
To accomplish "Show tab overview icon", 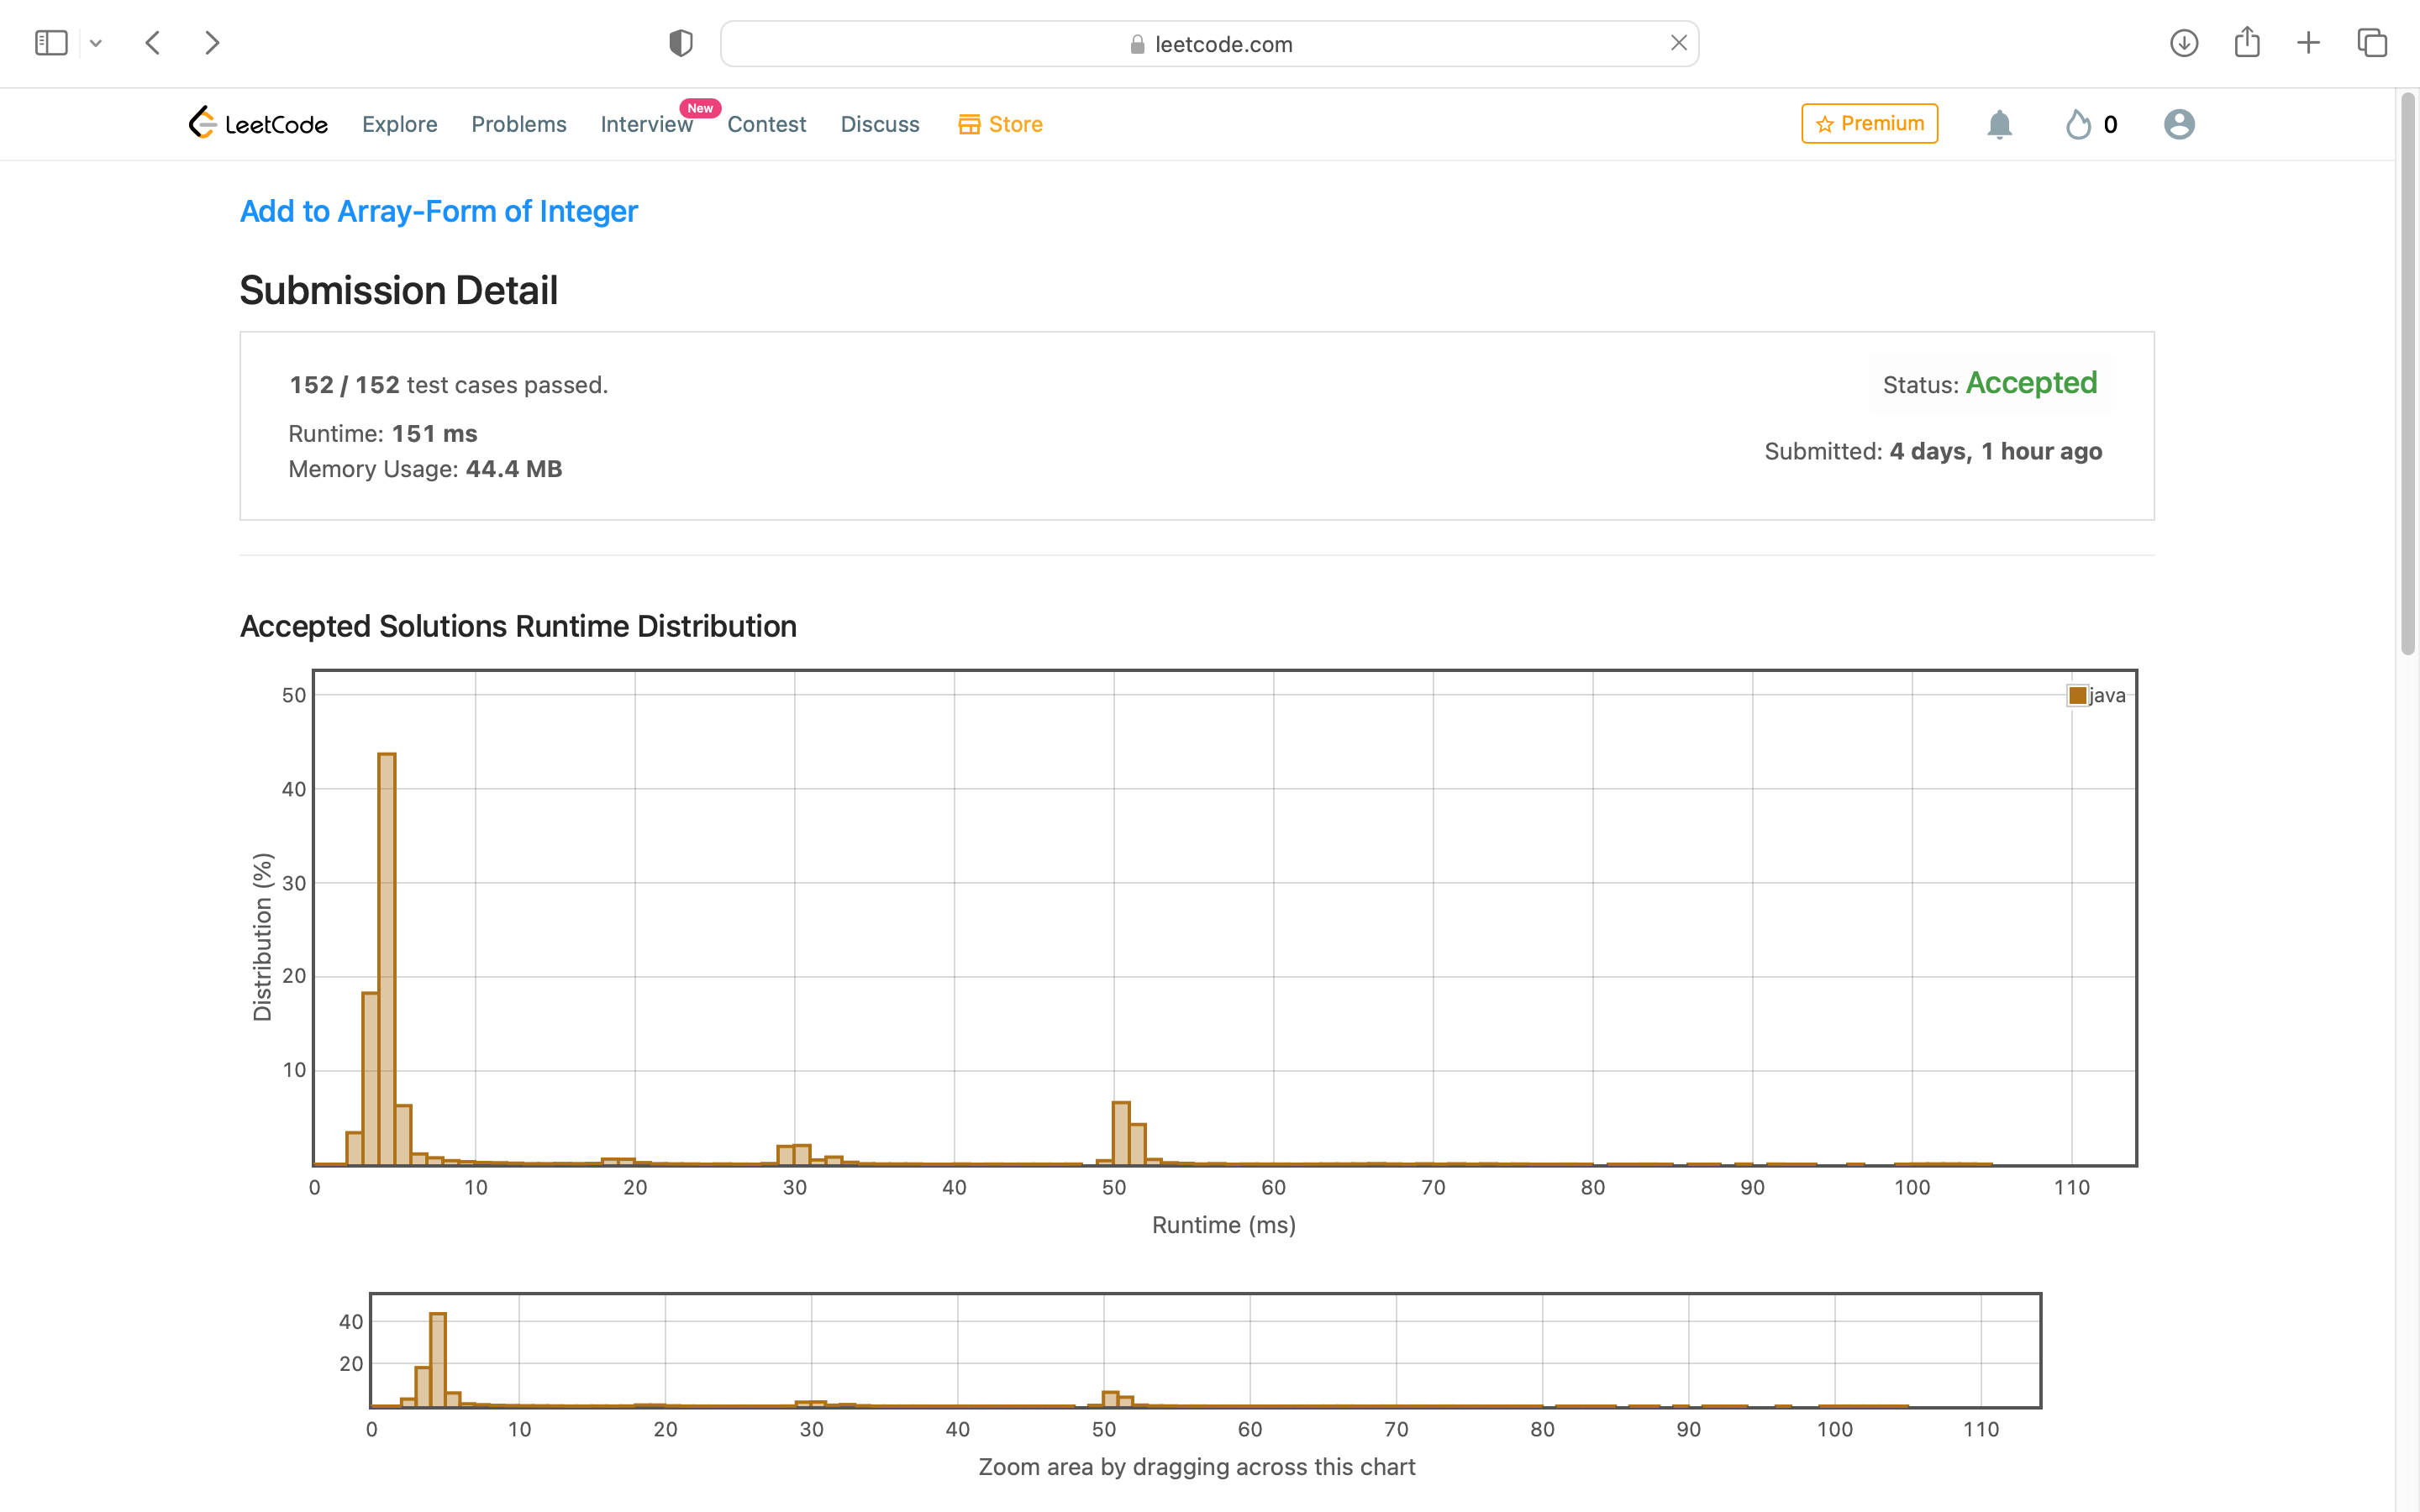I will [x=2371, y=43].
